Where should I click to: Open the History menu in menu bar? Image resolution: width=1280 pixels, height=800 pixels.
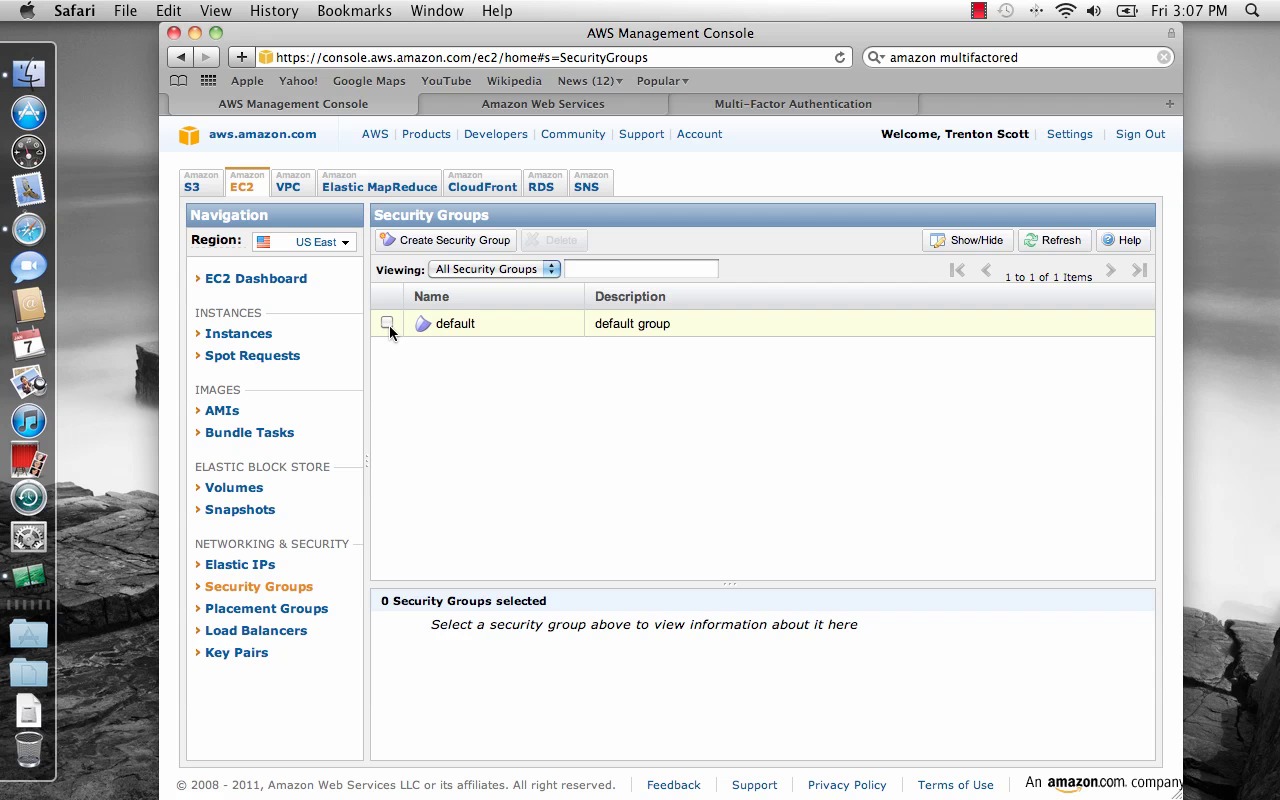(274, 11)
